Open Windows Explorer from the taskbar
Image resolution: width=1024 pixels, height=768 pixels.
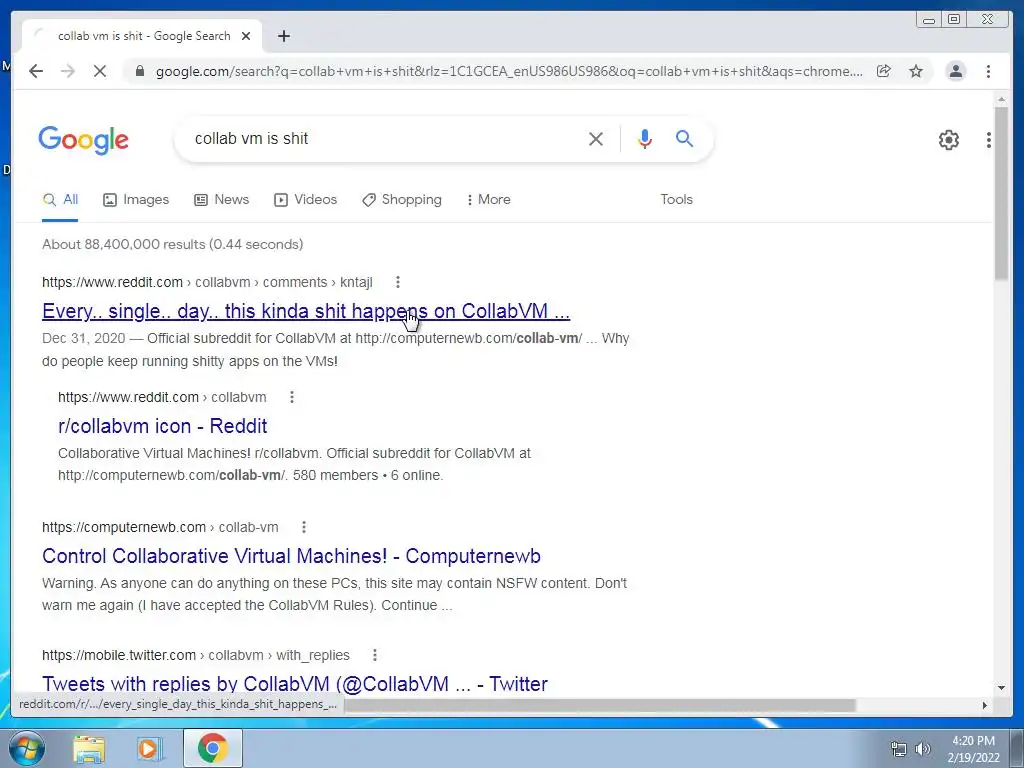89,748
